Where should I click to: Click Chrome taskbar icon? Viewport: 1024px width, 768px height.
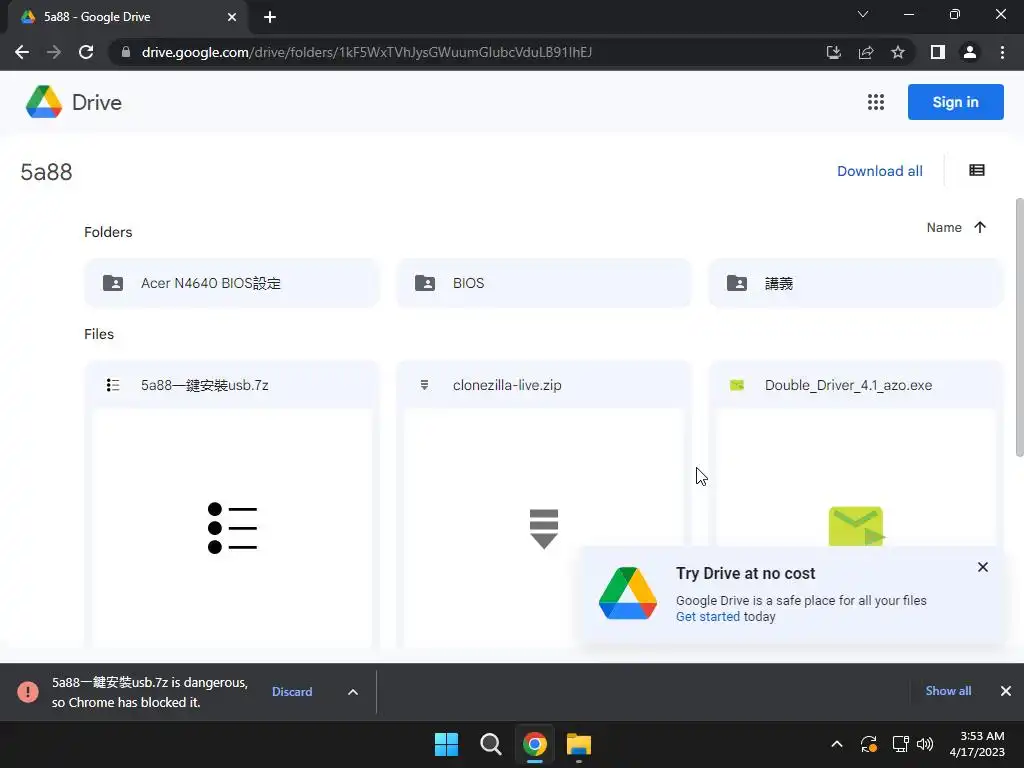tap(534, 744)
